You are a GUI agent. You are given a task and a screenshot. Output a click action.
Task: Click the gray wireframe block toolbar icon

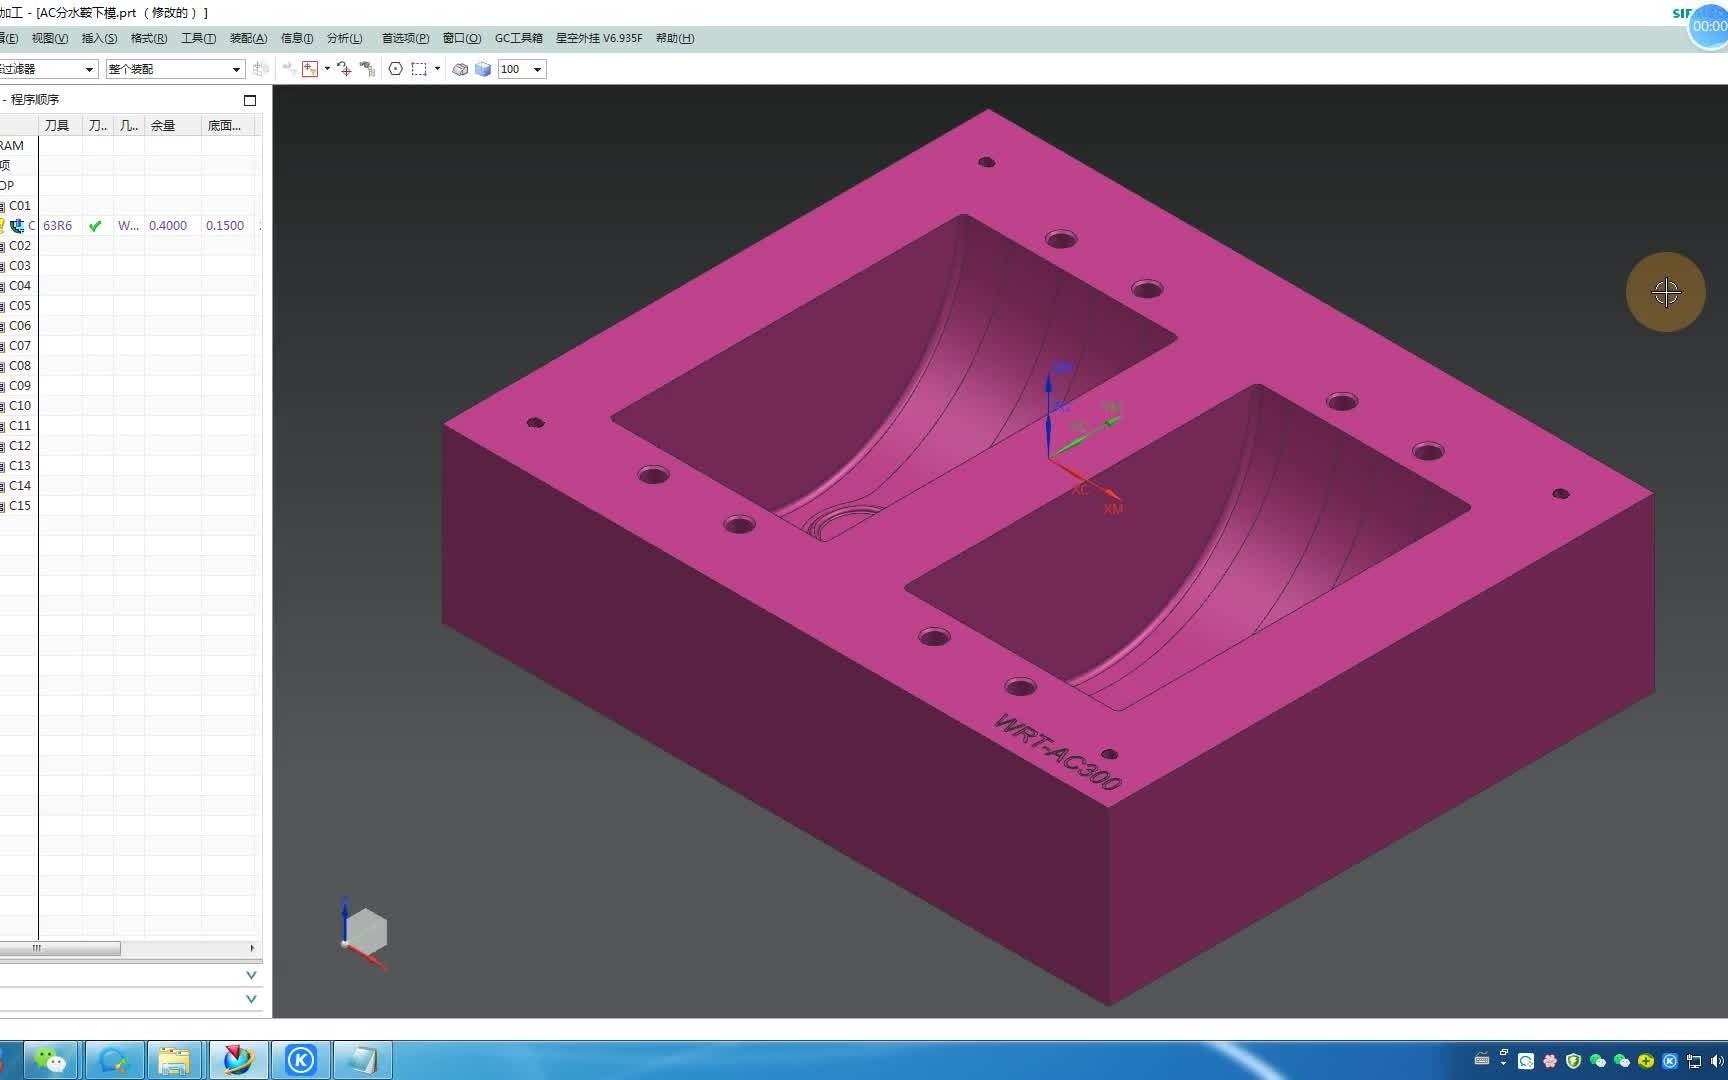[460, 69]
